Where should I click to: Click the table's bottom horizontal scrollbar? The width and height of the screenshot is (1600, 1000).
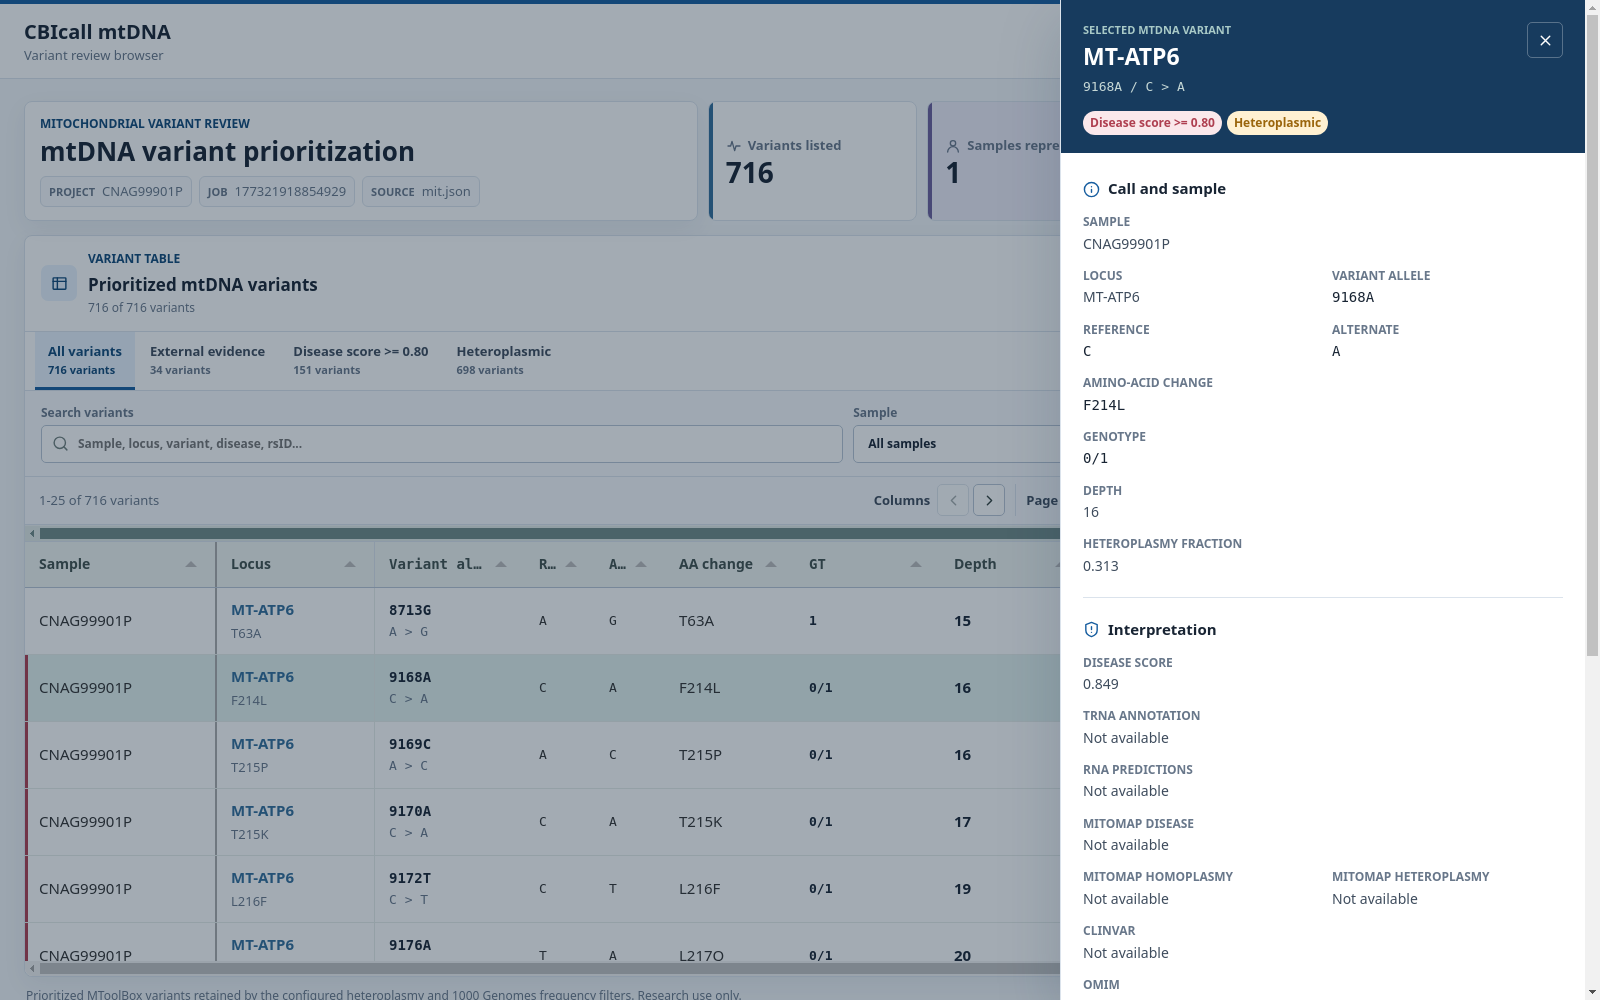pyautogui.click(x=550, y=968)
